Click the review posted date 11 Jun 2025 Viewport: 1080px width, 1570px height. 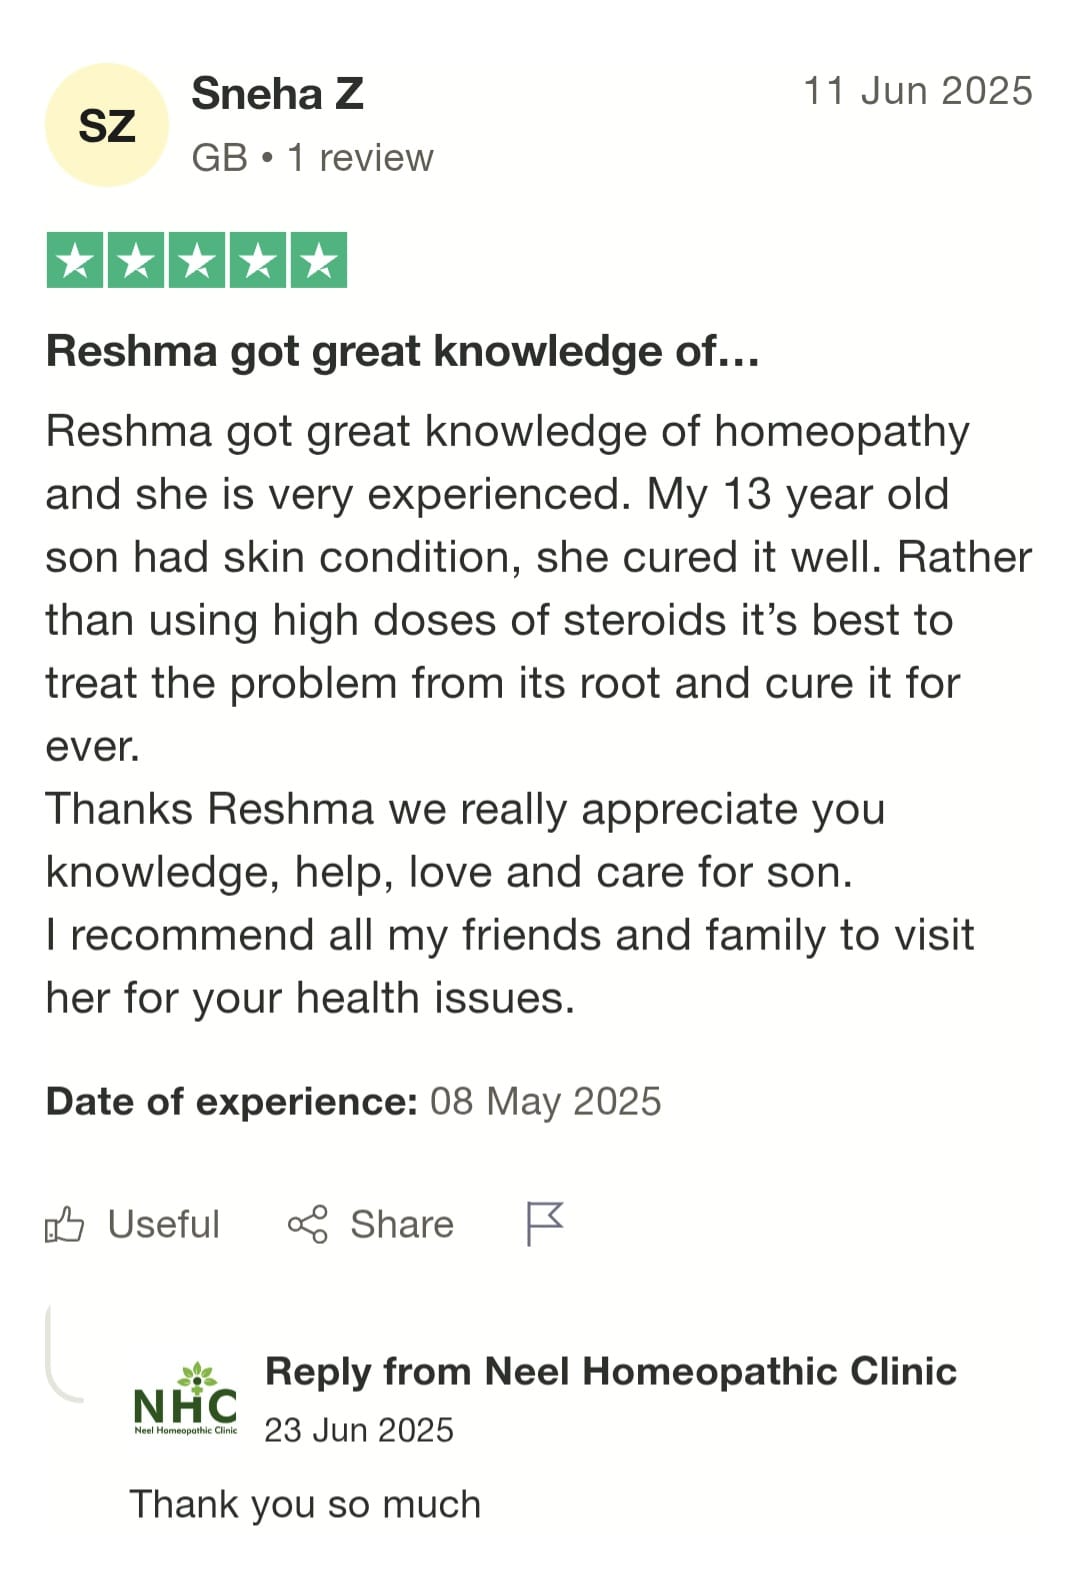[917, 91]
